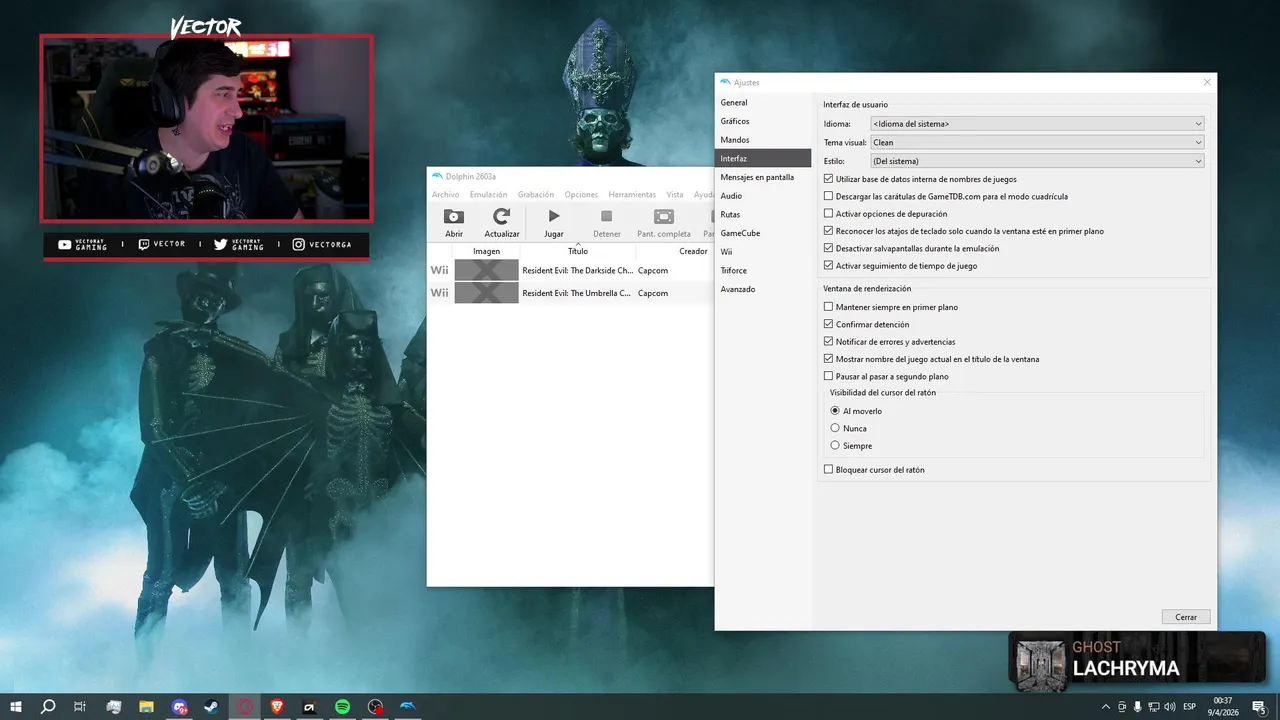The image size is (1280, 720).
Task: Open File Explorer from the taskbar
Action: 146,707
